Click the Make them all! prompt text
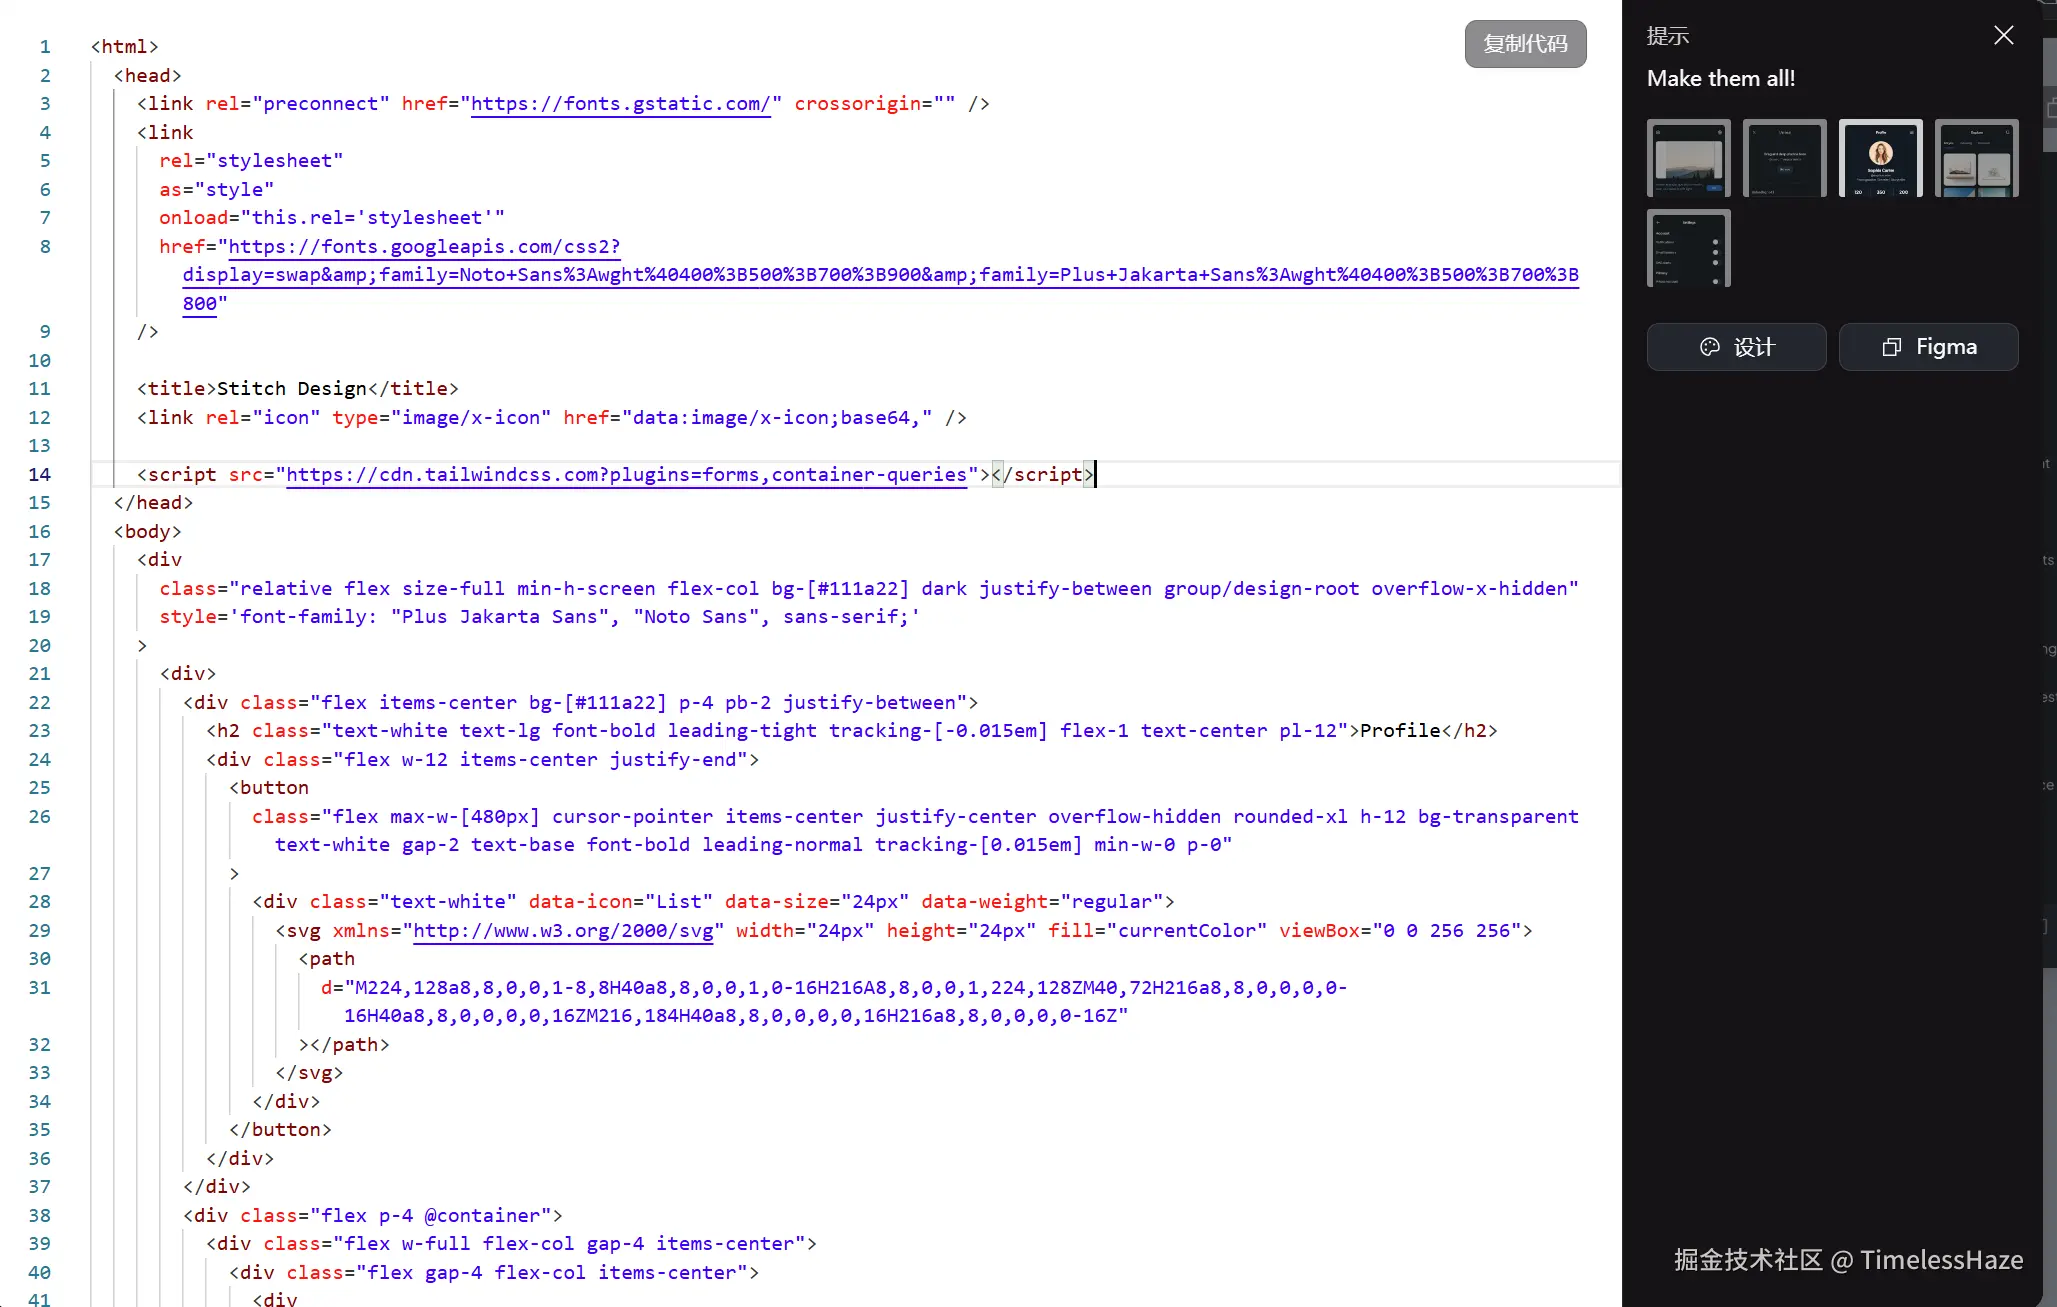Screen dimensions: 2057x1307 1720,79
